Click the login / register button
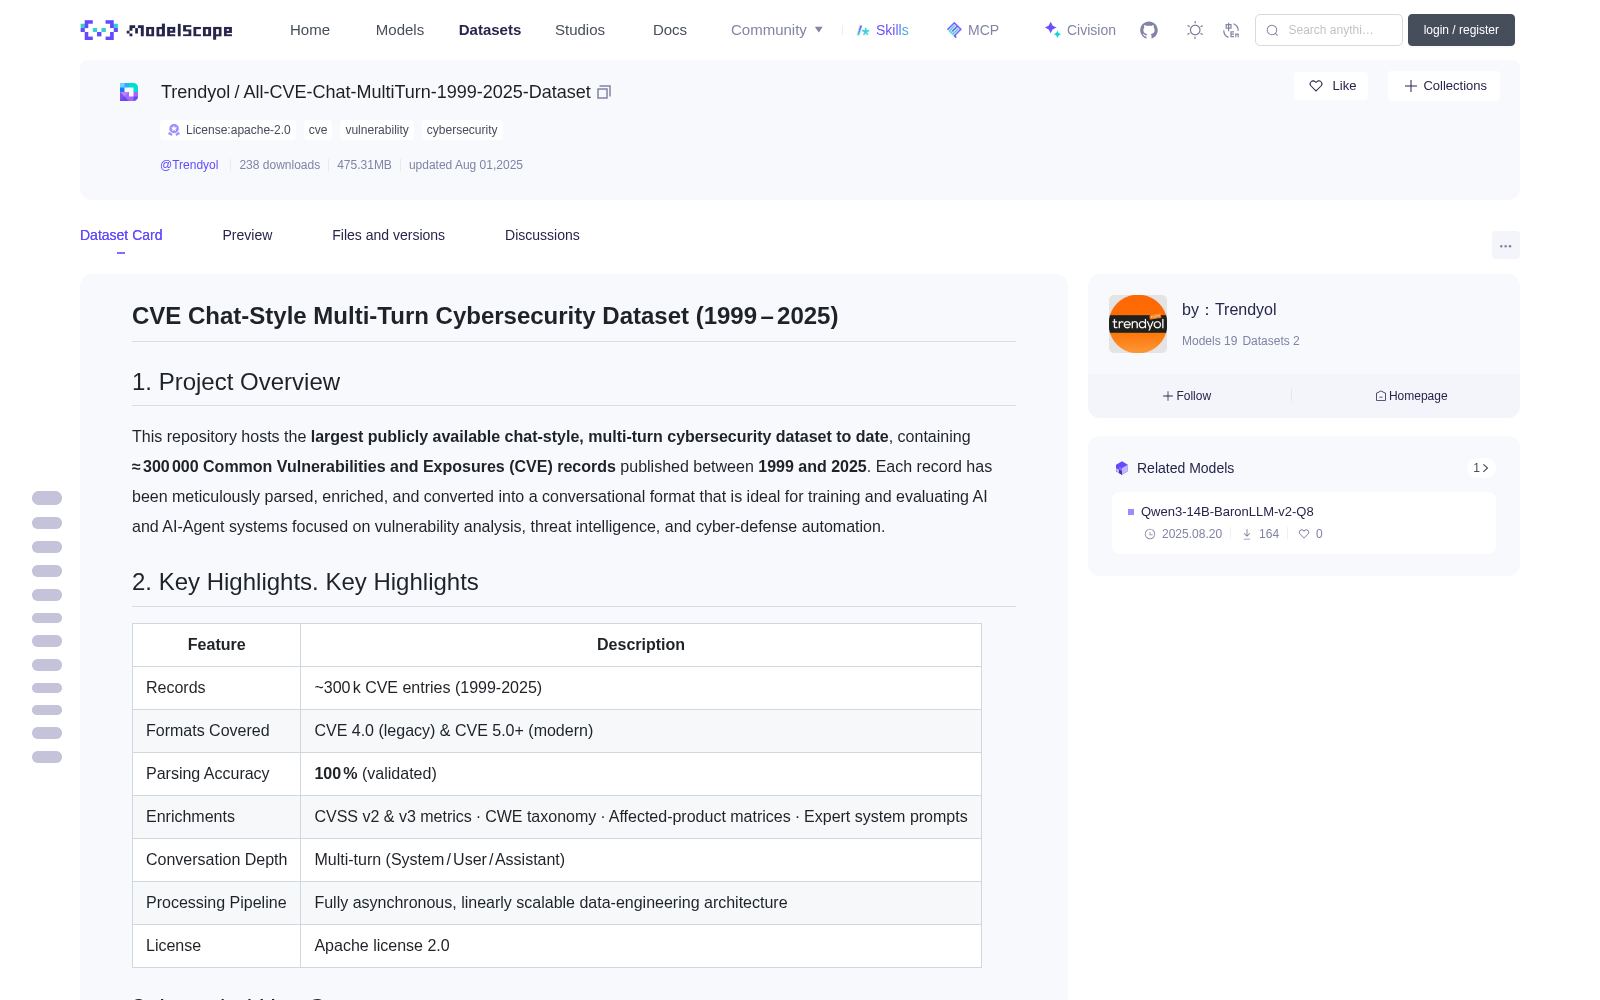The height and width of the screenshot is (1000, 1600). click(1461, 30)
